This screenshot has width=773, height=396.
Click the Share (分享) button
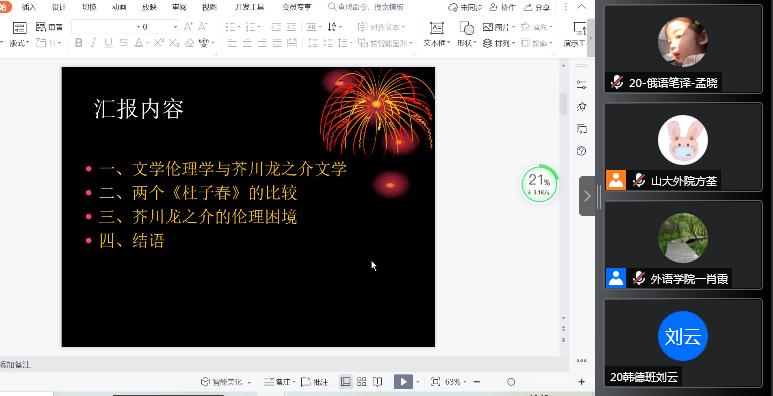(x=537, y=7)
